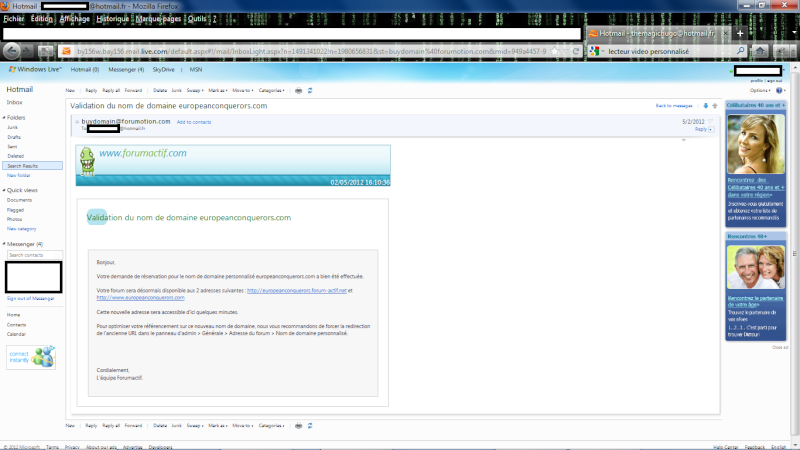The height and width of the screenshot is (450, 800).
Task: Open the Outils menu
Action: click(197, 19)
